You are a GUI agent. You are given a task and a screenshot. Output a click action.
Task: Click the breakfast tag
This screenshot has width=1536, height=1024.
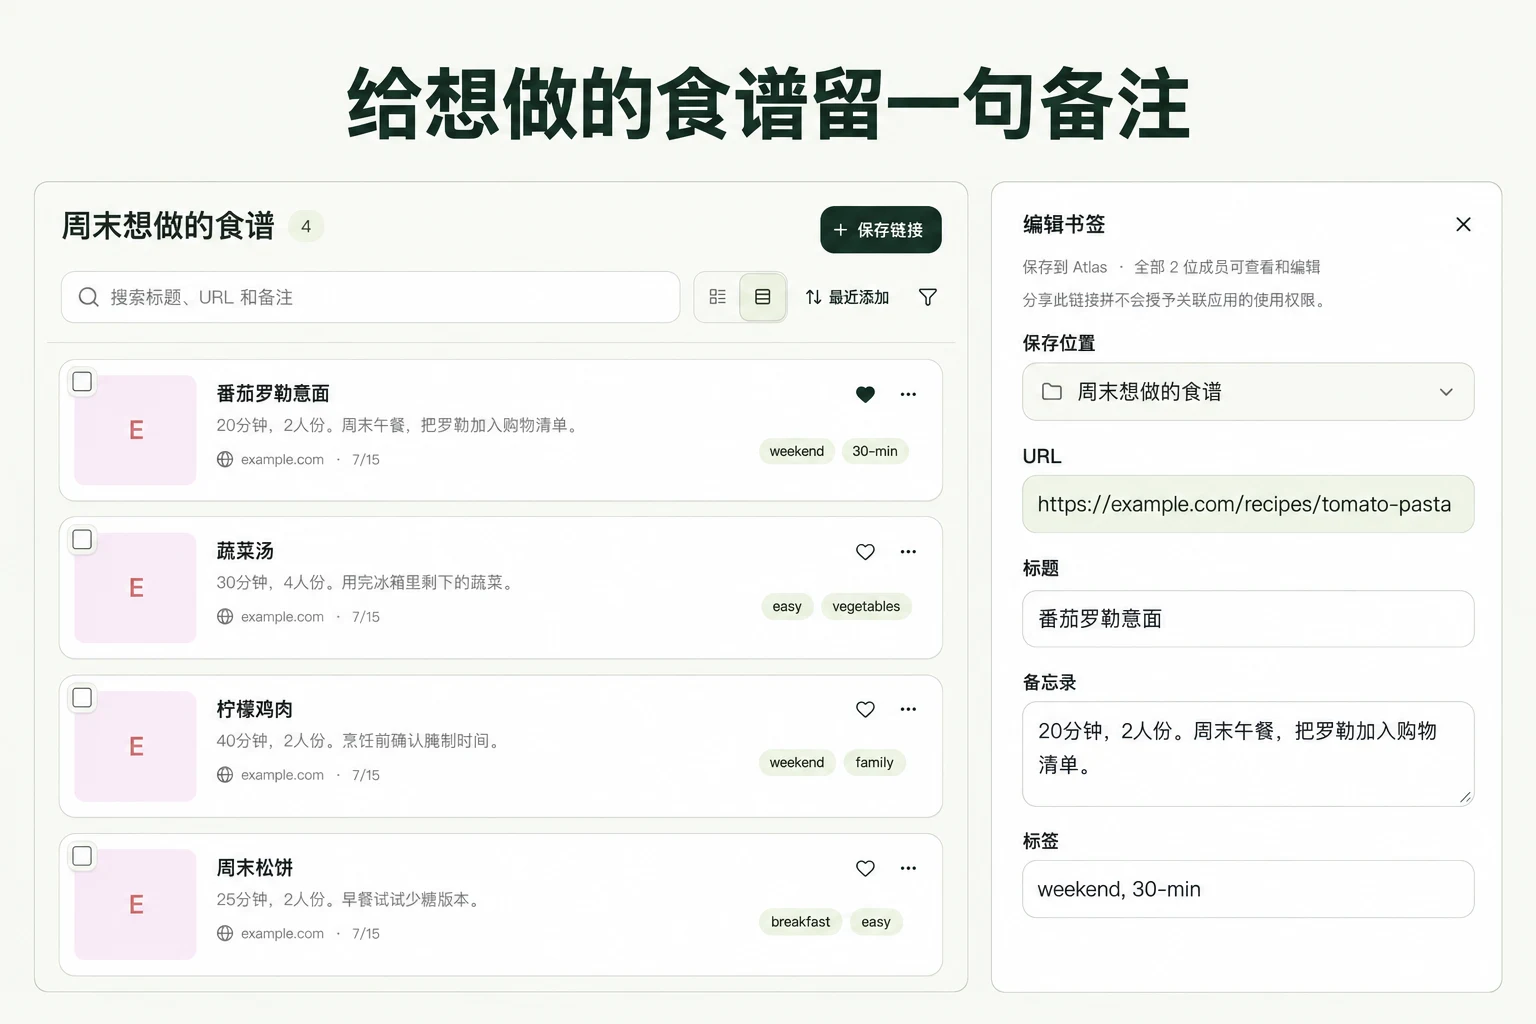point(800,922)
